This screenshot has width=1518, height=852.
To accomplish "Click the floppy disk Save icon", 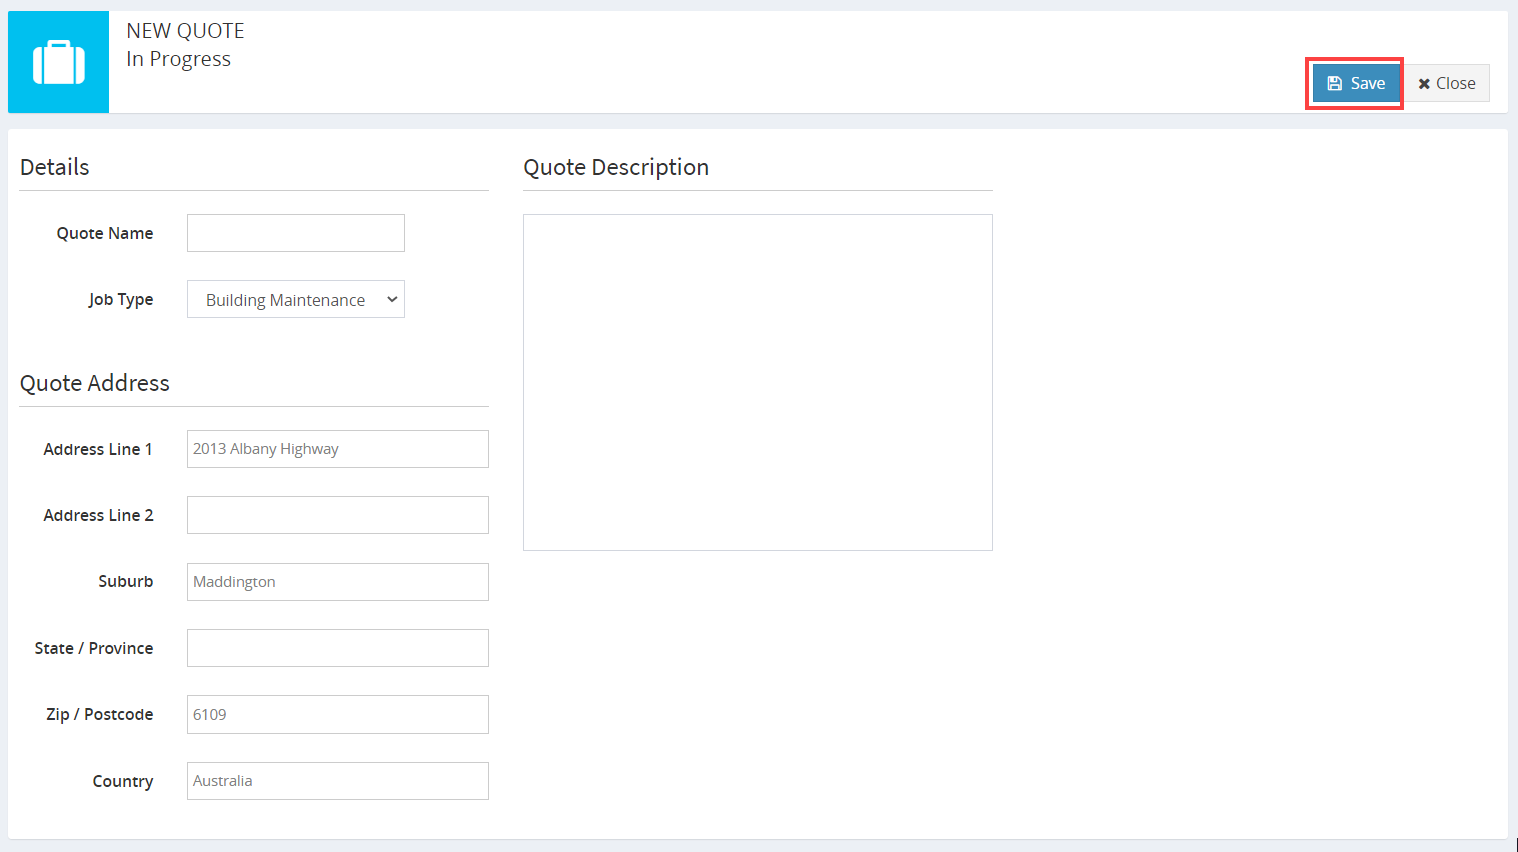I will click(x=1334, y=84).
